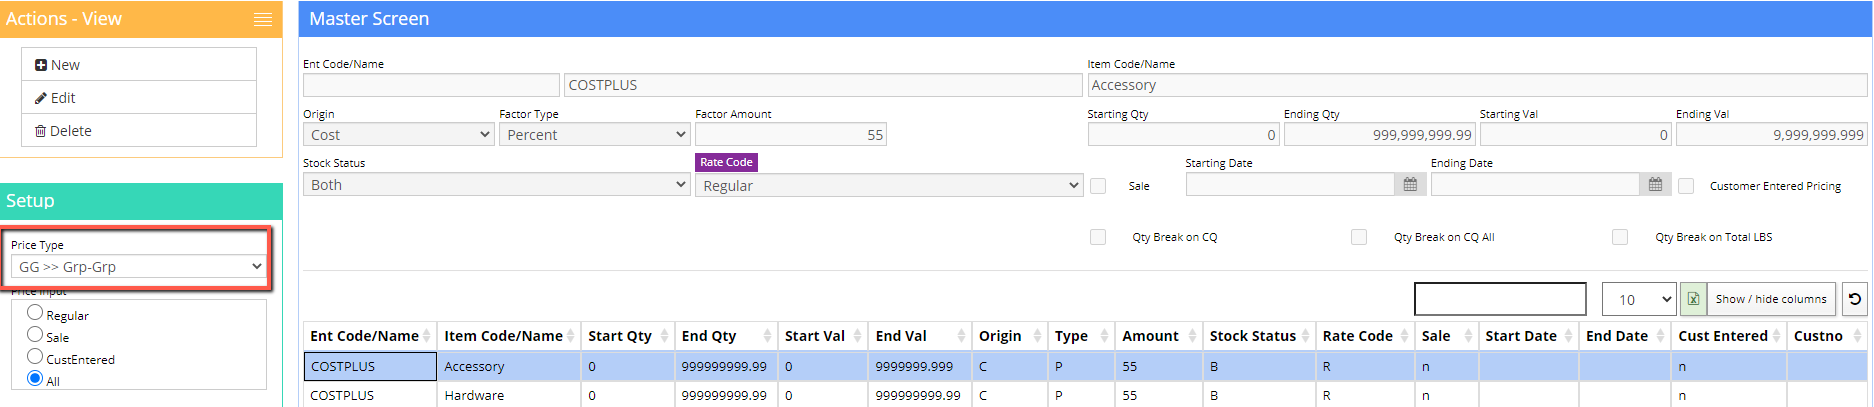Click the hamburger menu icon in Actions header

click(262, 19)
